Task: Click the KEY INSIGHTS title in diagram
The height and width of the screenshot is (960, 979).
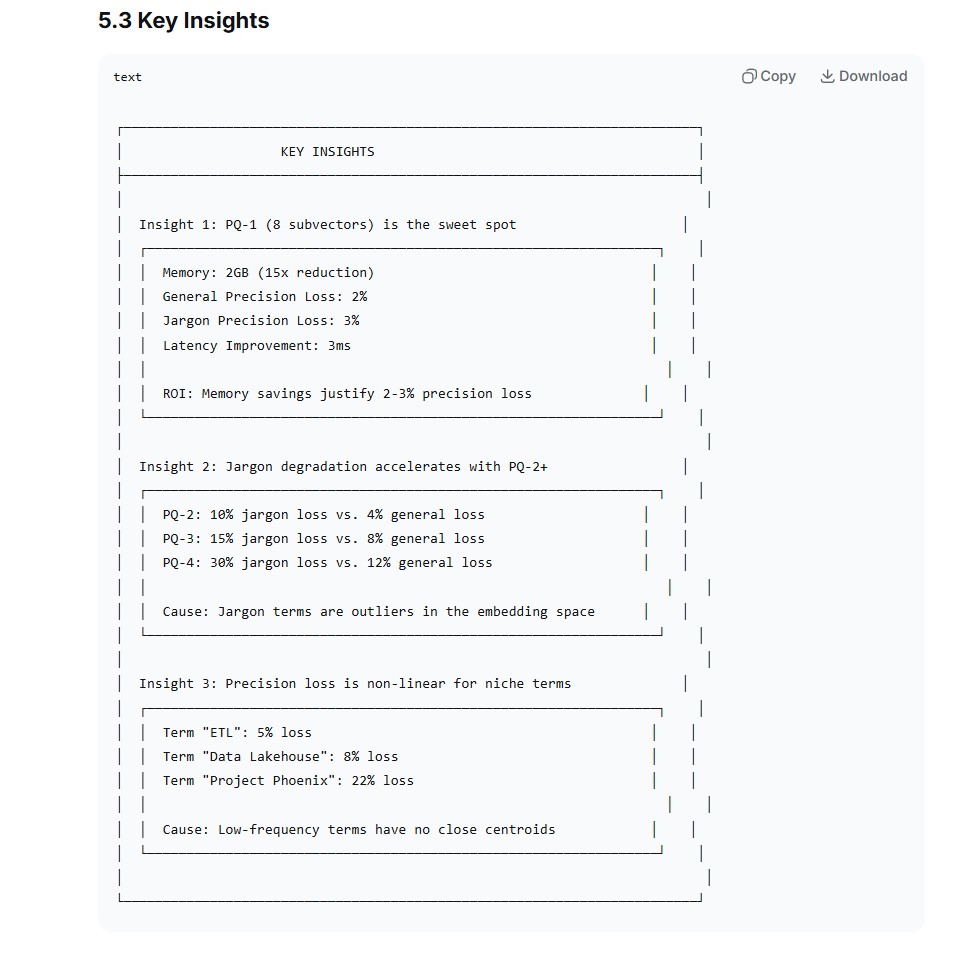Action: point(327,152)
